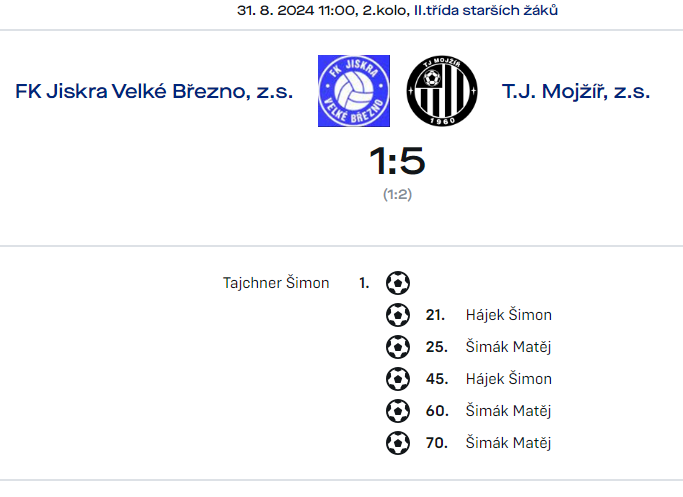Screen dimensions: 683x497
Task: Click the goal ball icon at minute 60
Action: pyautogui.click(x=398, y=411)
